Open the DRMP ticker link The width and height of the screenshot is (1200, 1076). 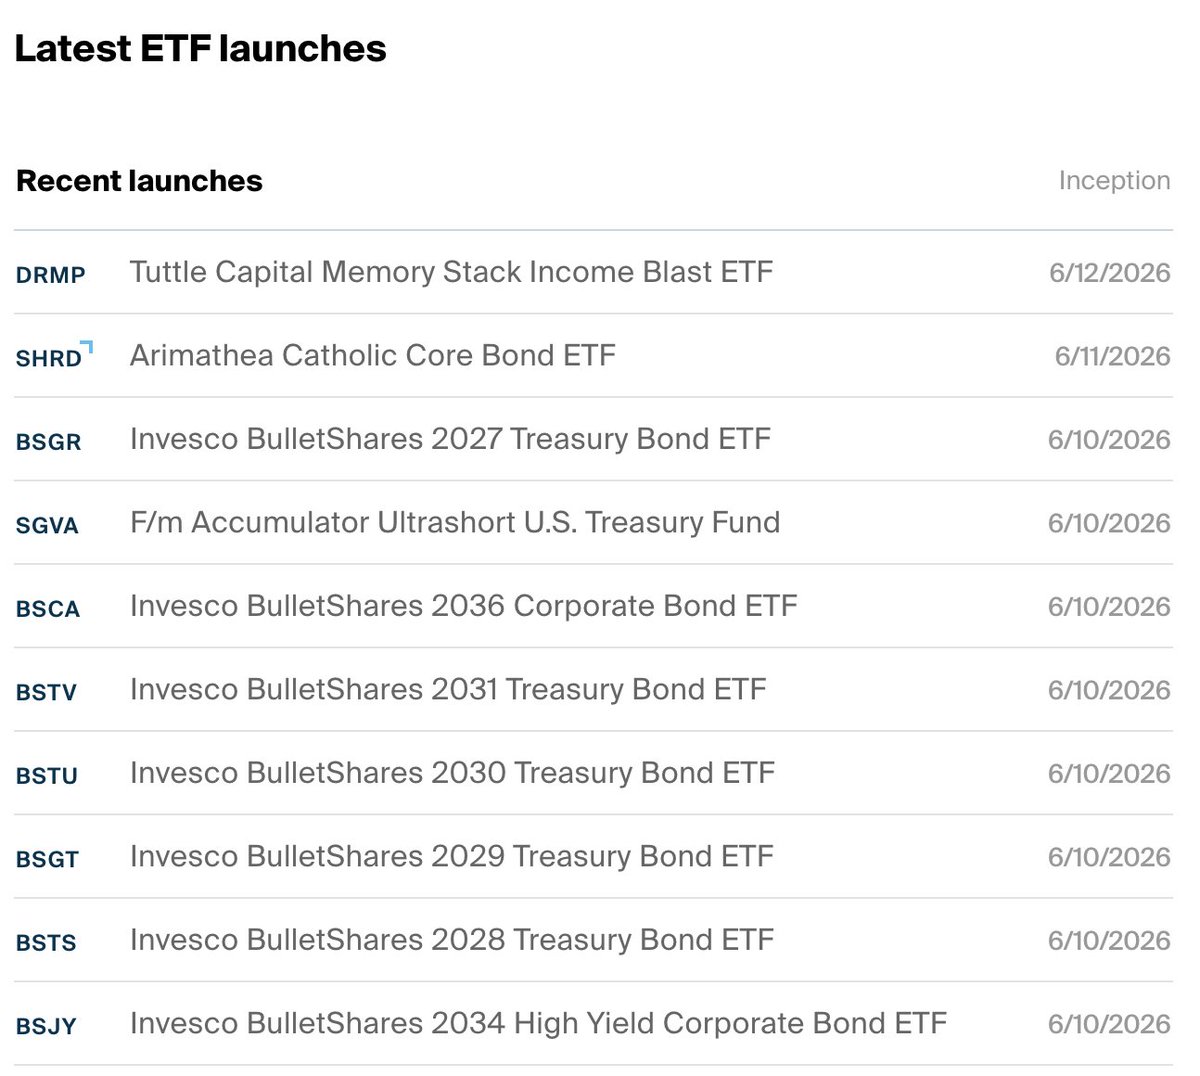coord(51,274)
